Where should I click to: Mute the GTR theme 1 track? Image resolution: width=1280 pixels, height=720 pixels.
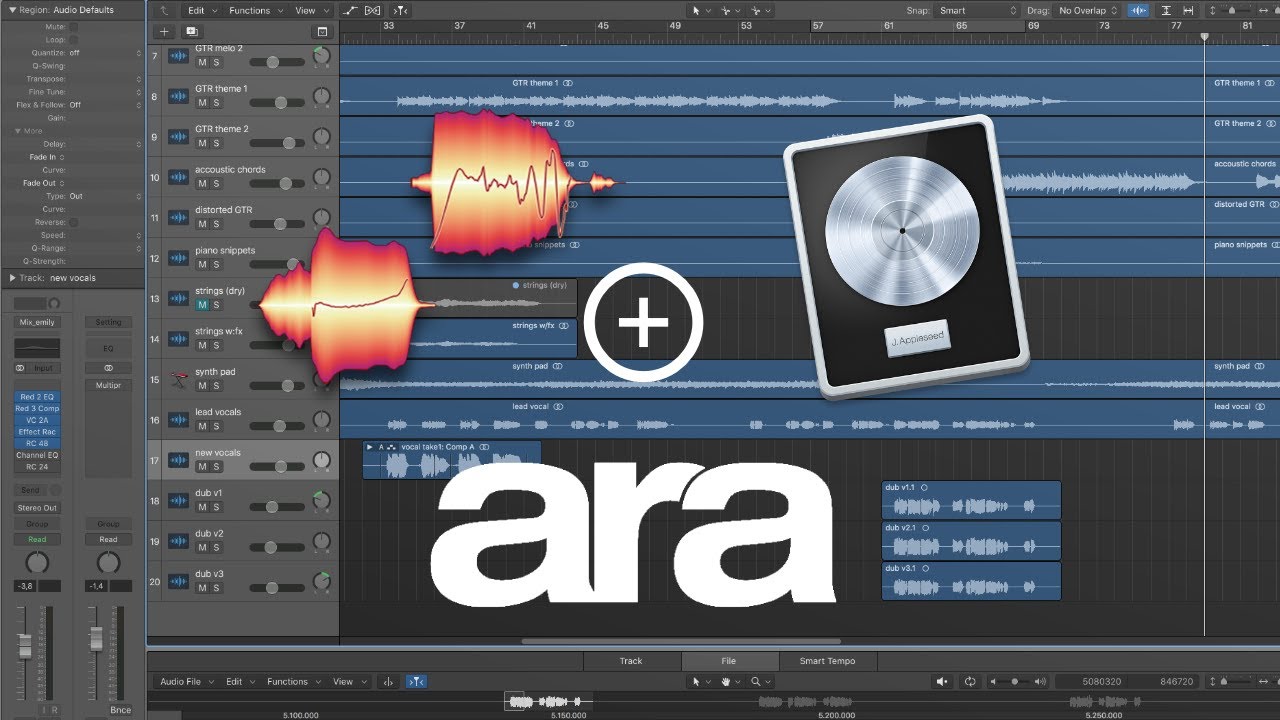point(202,103)
